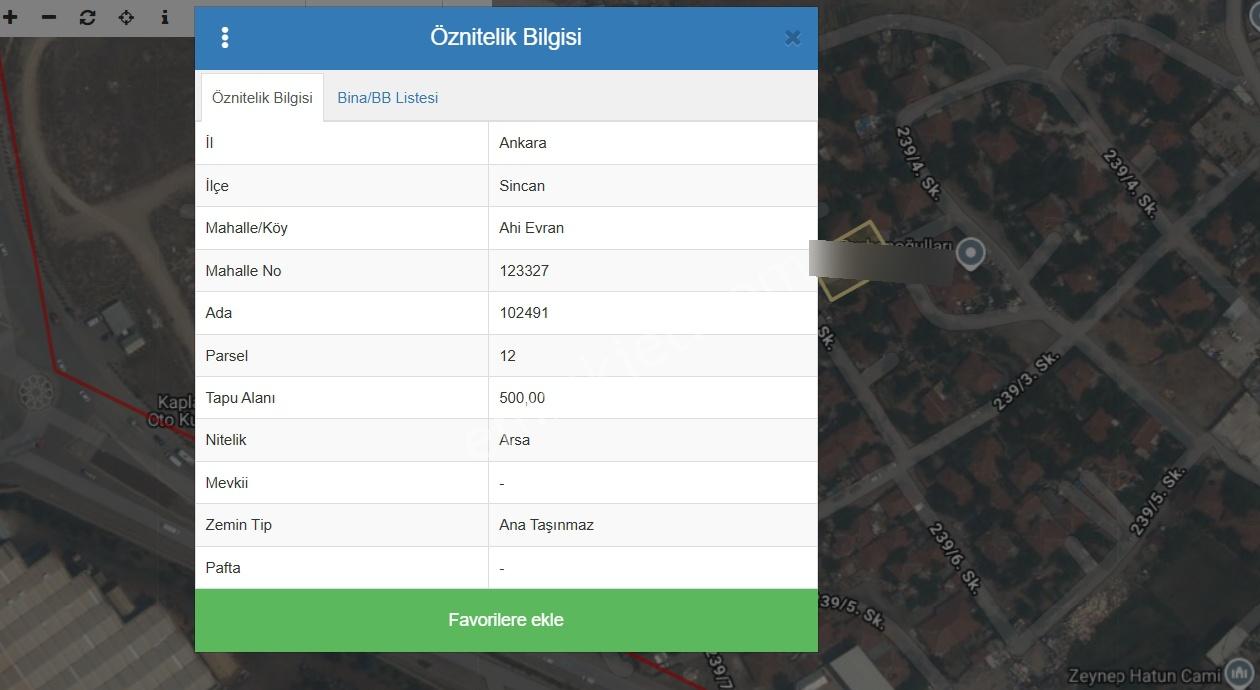The width and height of the screenshot is (1260, 690).
Task: Click the '239/3. Sk.' street label
Action: pos(1026,380)
